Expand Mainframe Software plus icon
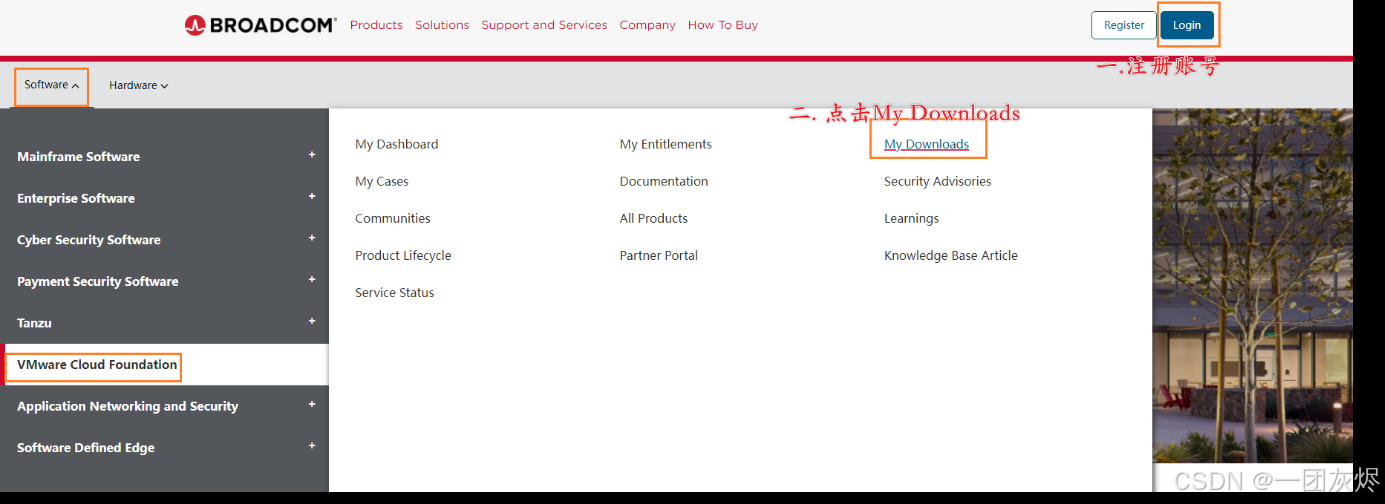Screen dimensions: 1385x504 (312, 155)
